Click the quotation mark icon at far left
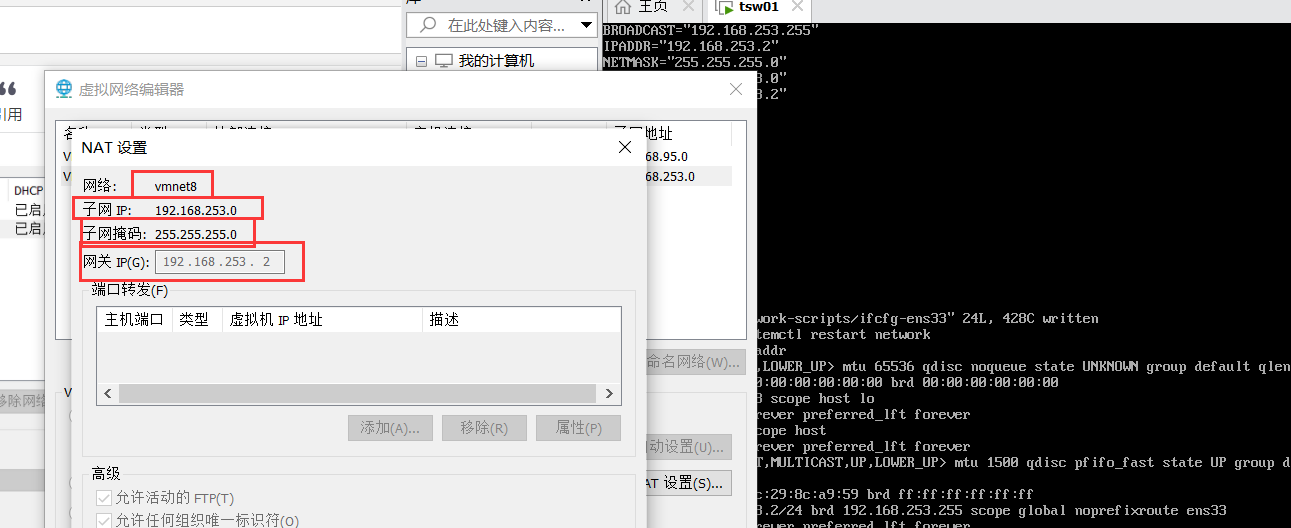1291x528 pixels. click(x=9, y=89)
